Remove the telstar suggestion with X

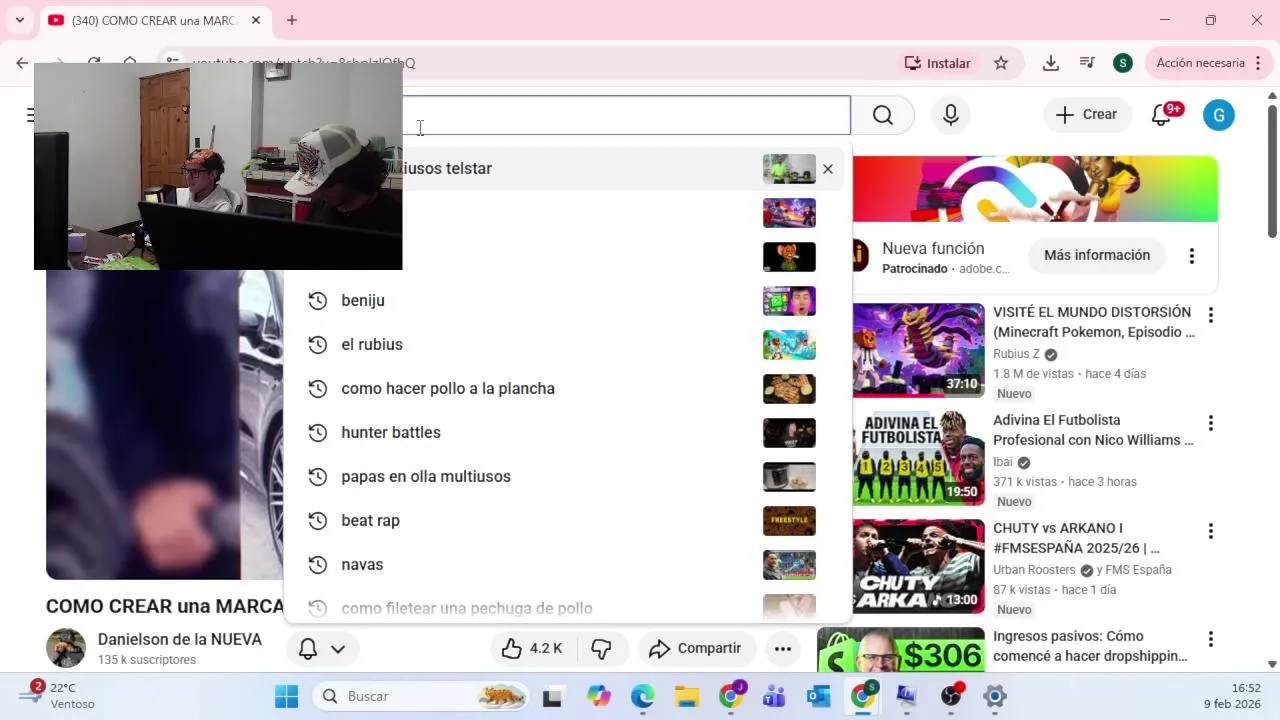tap(827, 169)
